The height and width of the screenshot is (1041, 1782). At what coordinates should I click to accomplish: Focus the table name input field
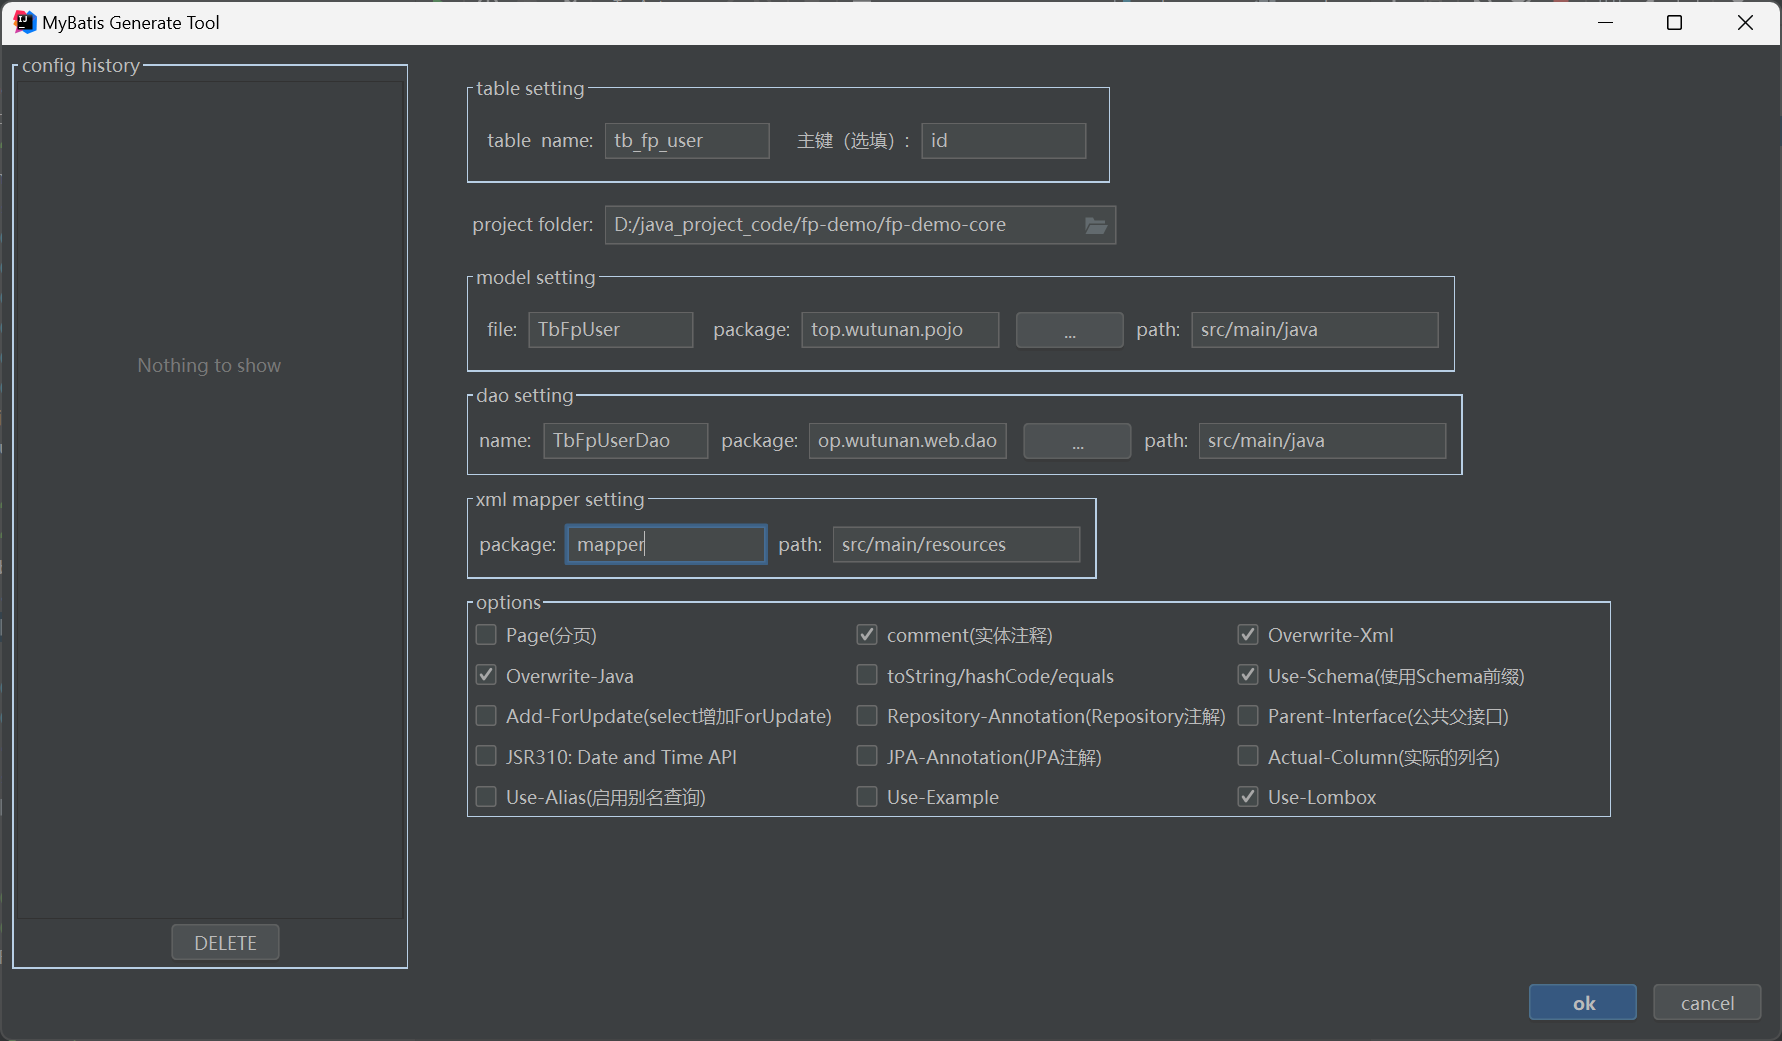(686, 141)
